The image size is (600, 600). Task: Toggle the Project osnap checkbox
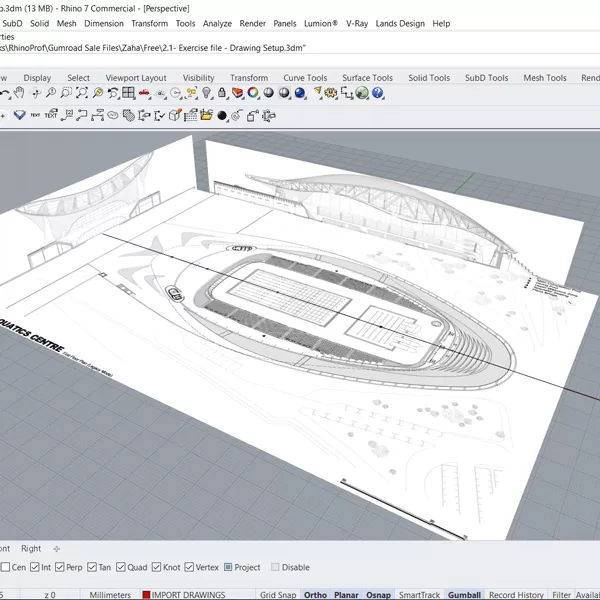pos(228,567)
